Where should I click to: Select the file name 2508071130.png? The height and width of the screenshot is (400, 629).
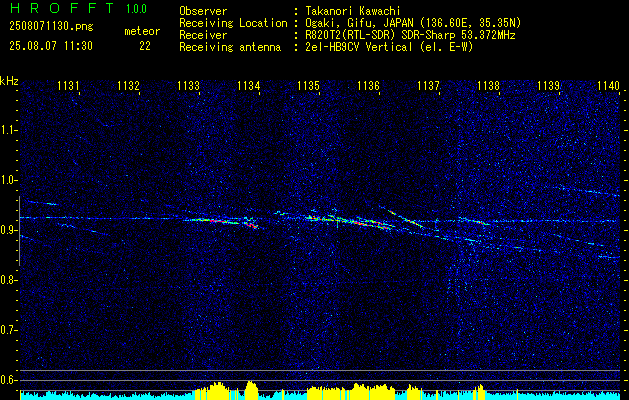tap(51, 27)
